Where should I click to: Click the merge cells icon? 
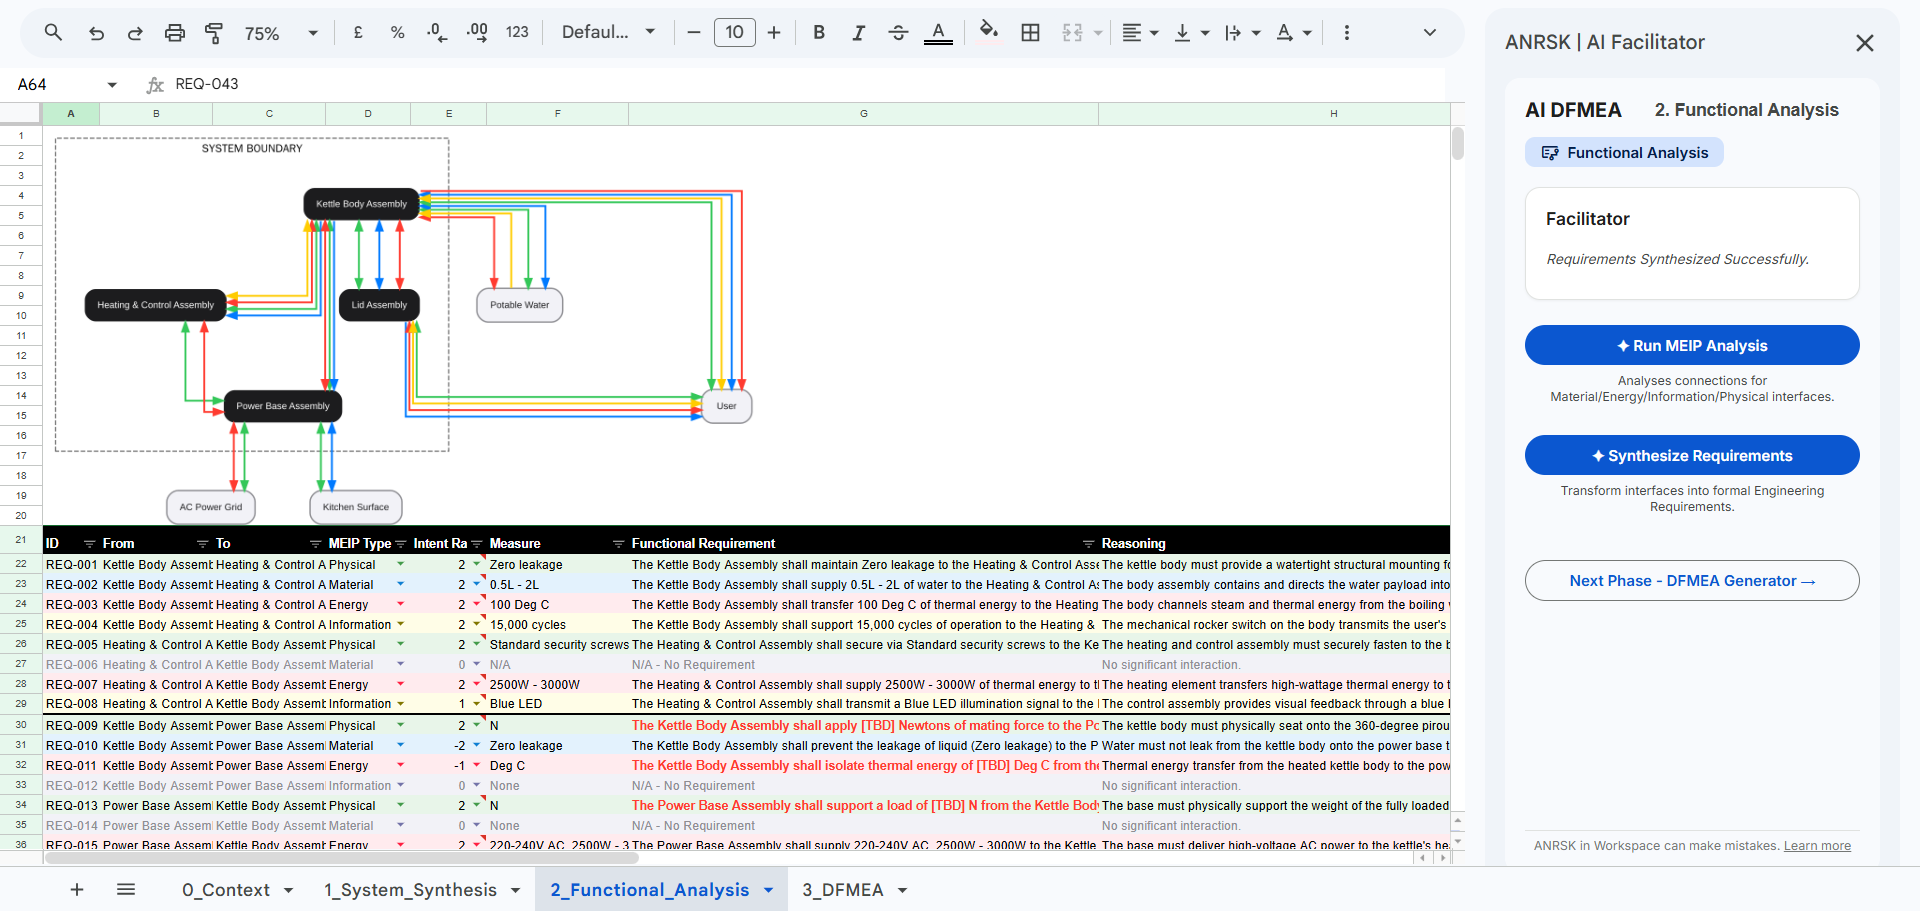[1072, 33]
